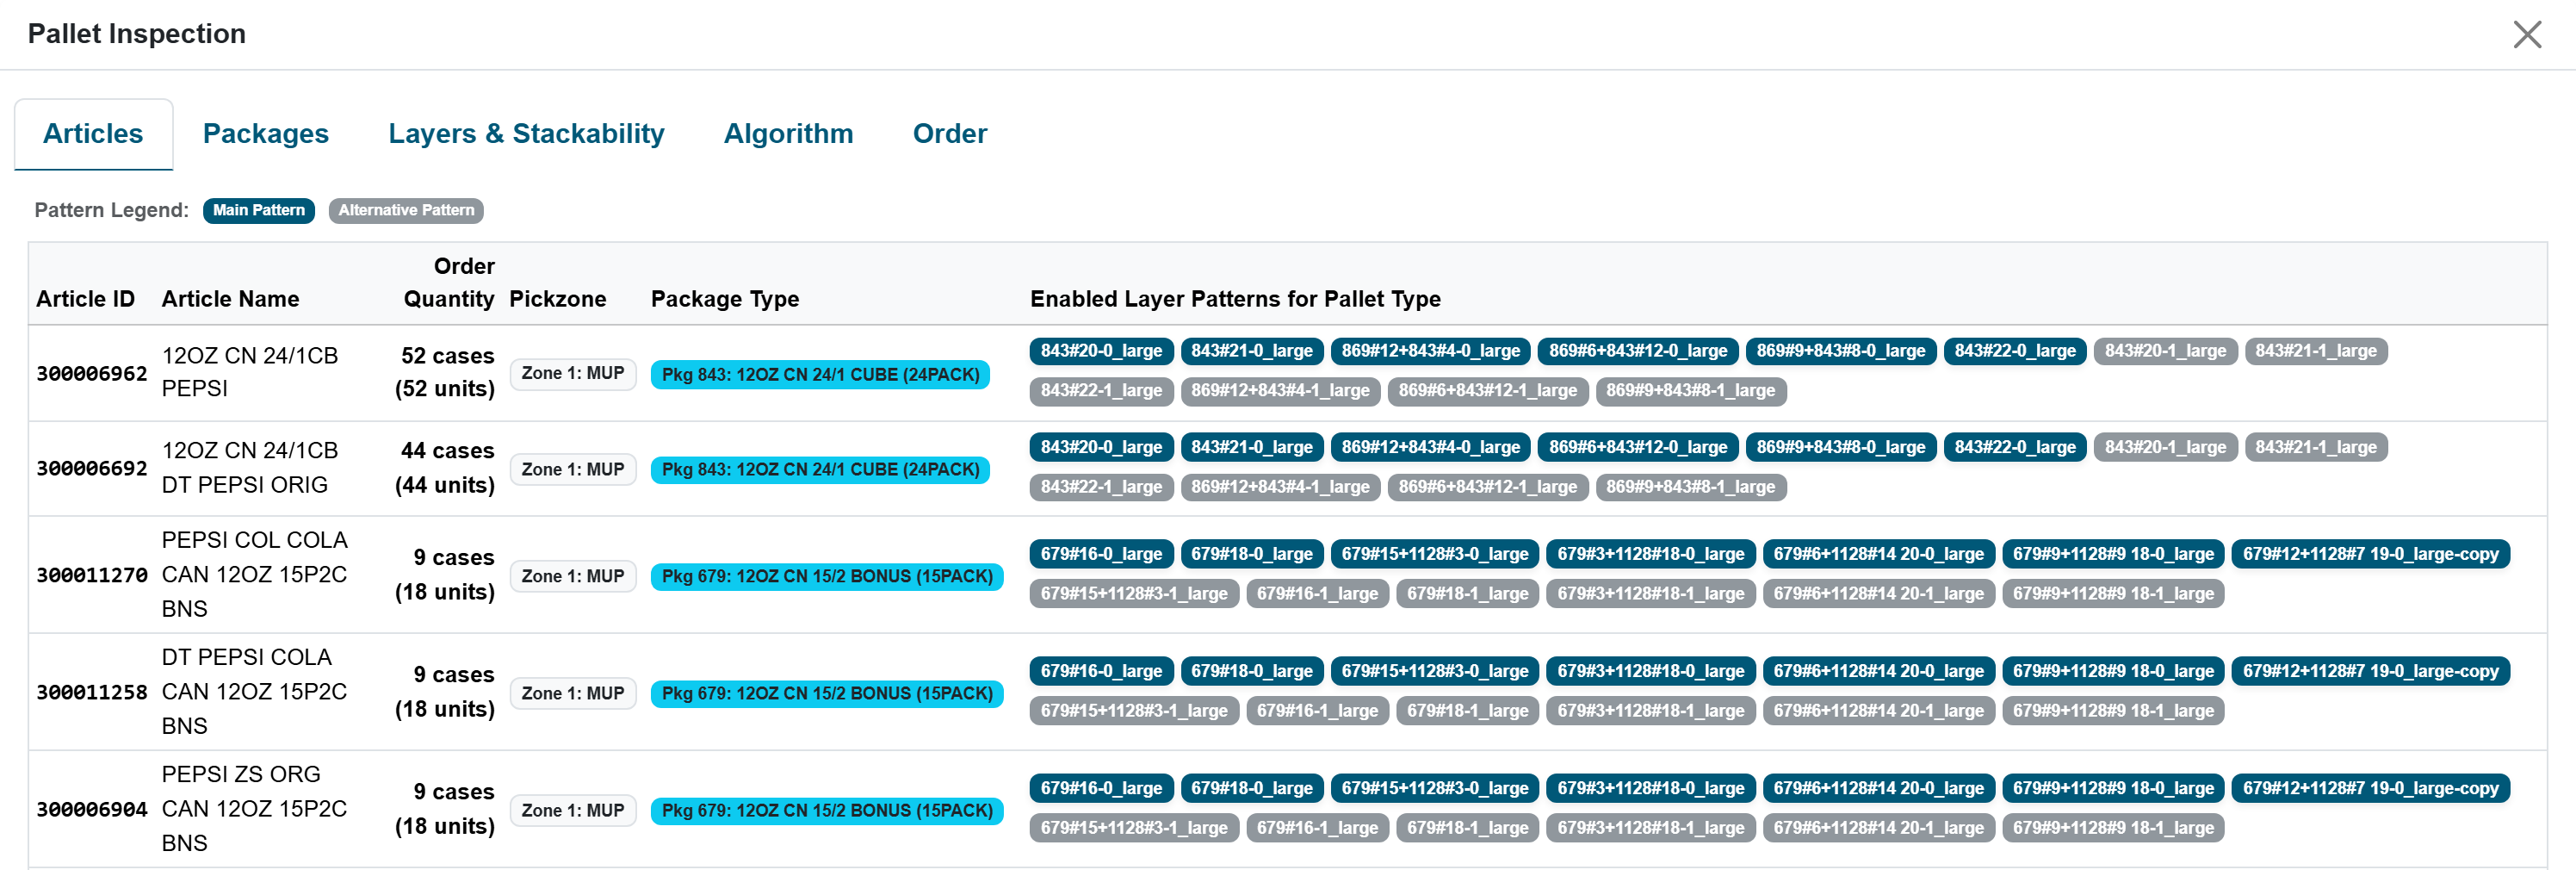The width and height of the screenshot is (2576, 870).
Task: Select 679#12+1128#7 19-0_large-copy pattern for 300011270
Action: (x=2370, y=554)
